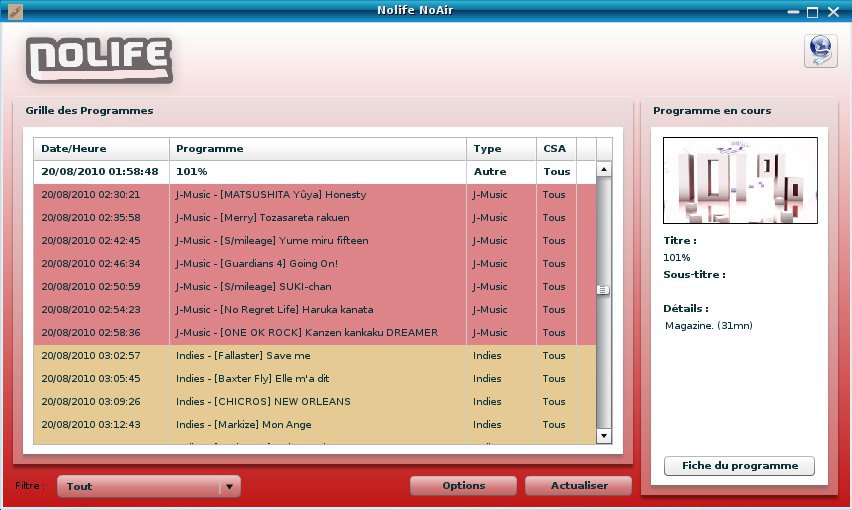The width and height of the screenshot is (852, 510).
Task: Close the Nolife NoAir window
Action: [833, 12]
